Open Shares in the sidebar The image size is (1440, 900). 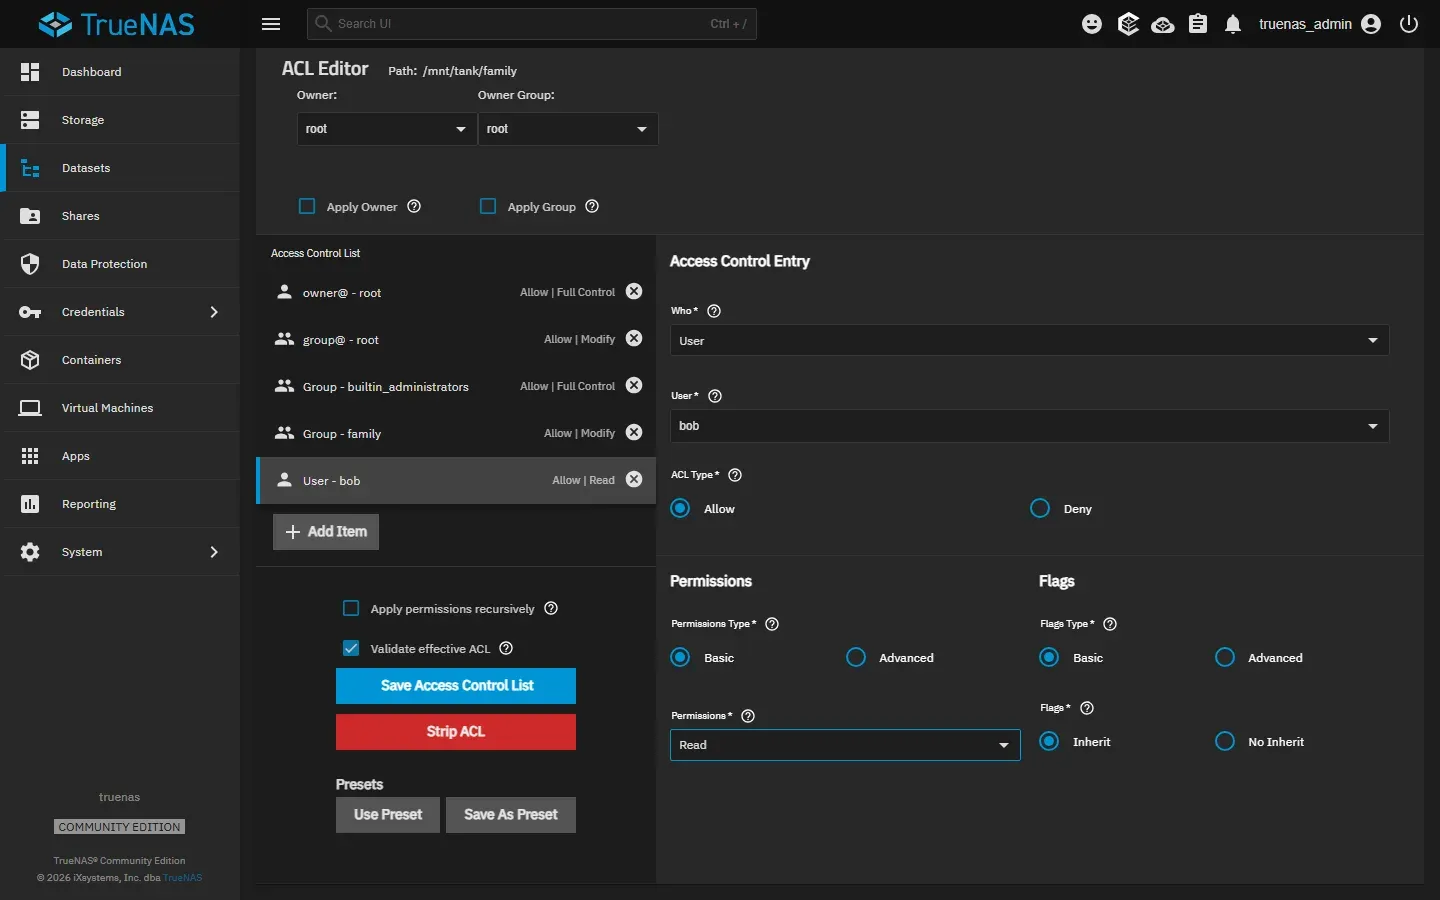pos(120,216)
